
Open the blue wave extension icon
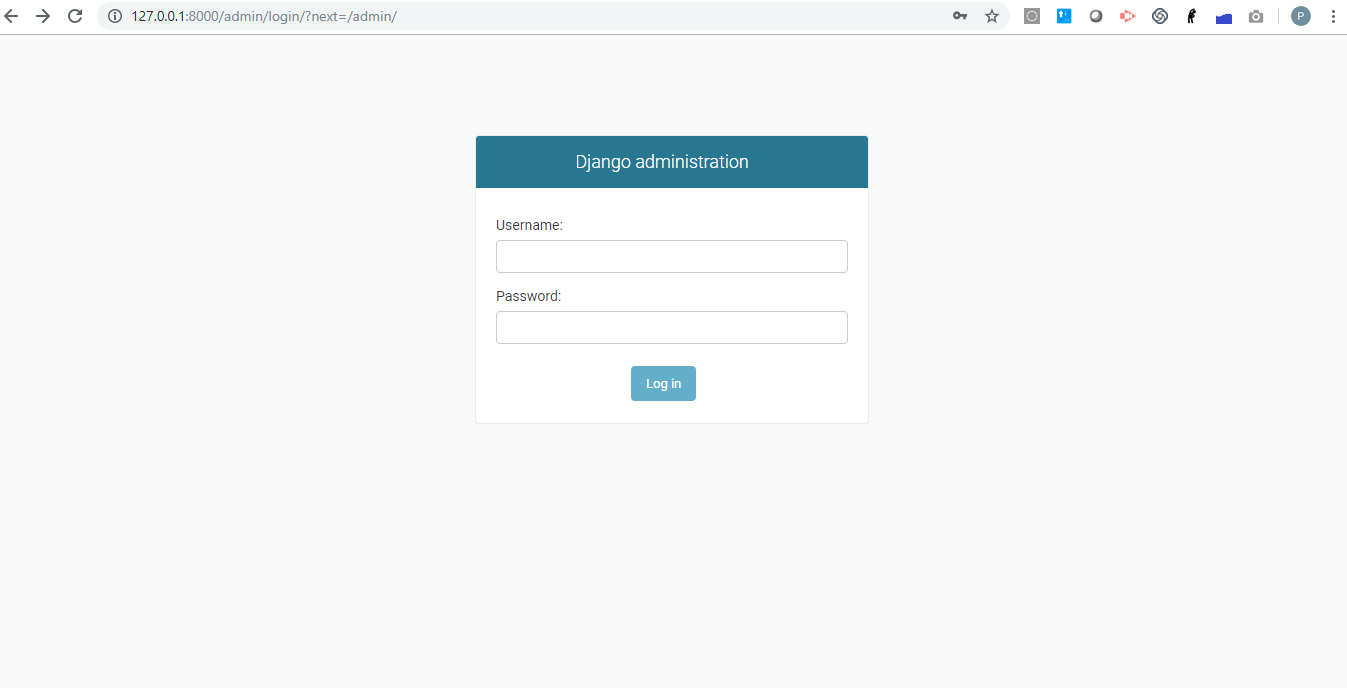(x=1224, y=17)
